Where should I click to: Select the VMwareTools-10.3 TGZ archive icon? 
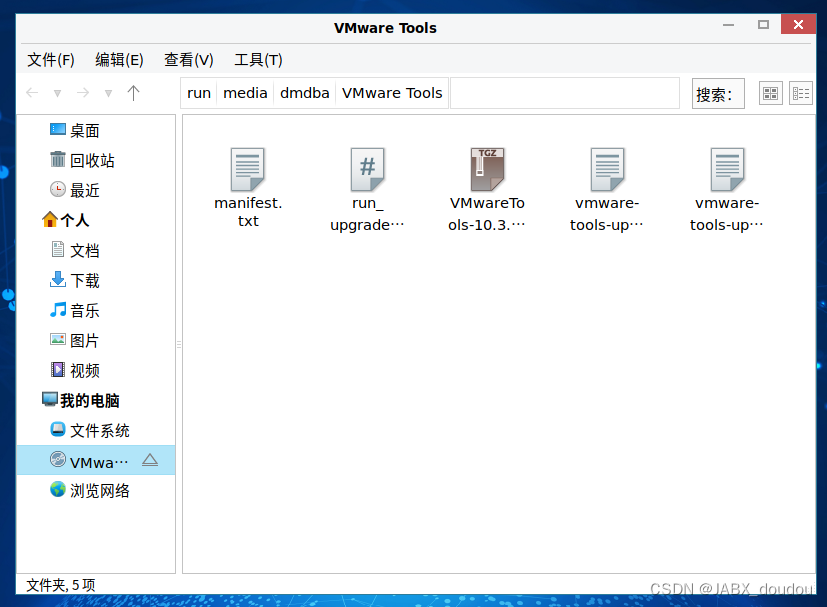[x=487, y=169]
